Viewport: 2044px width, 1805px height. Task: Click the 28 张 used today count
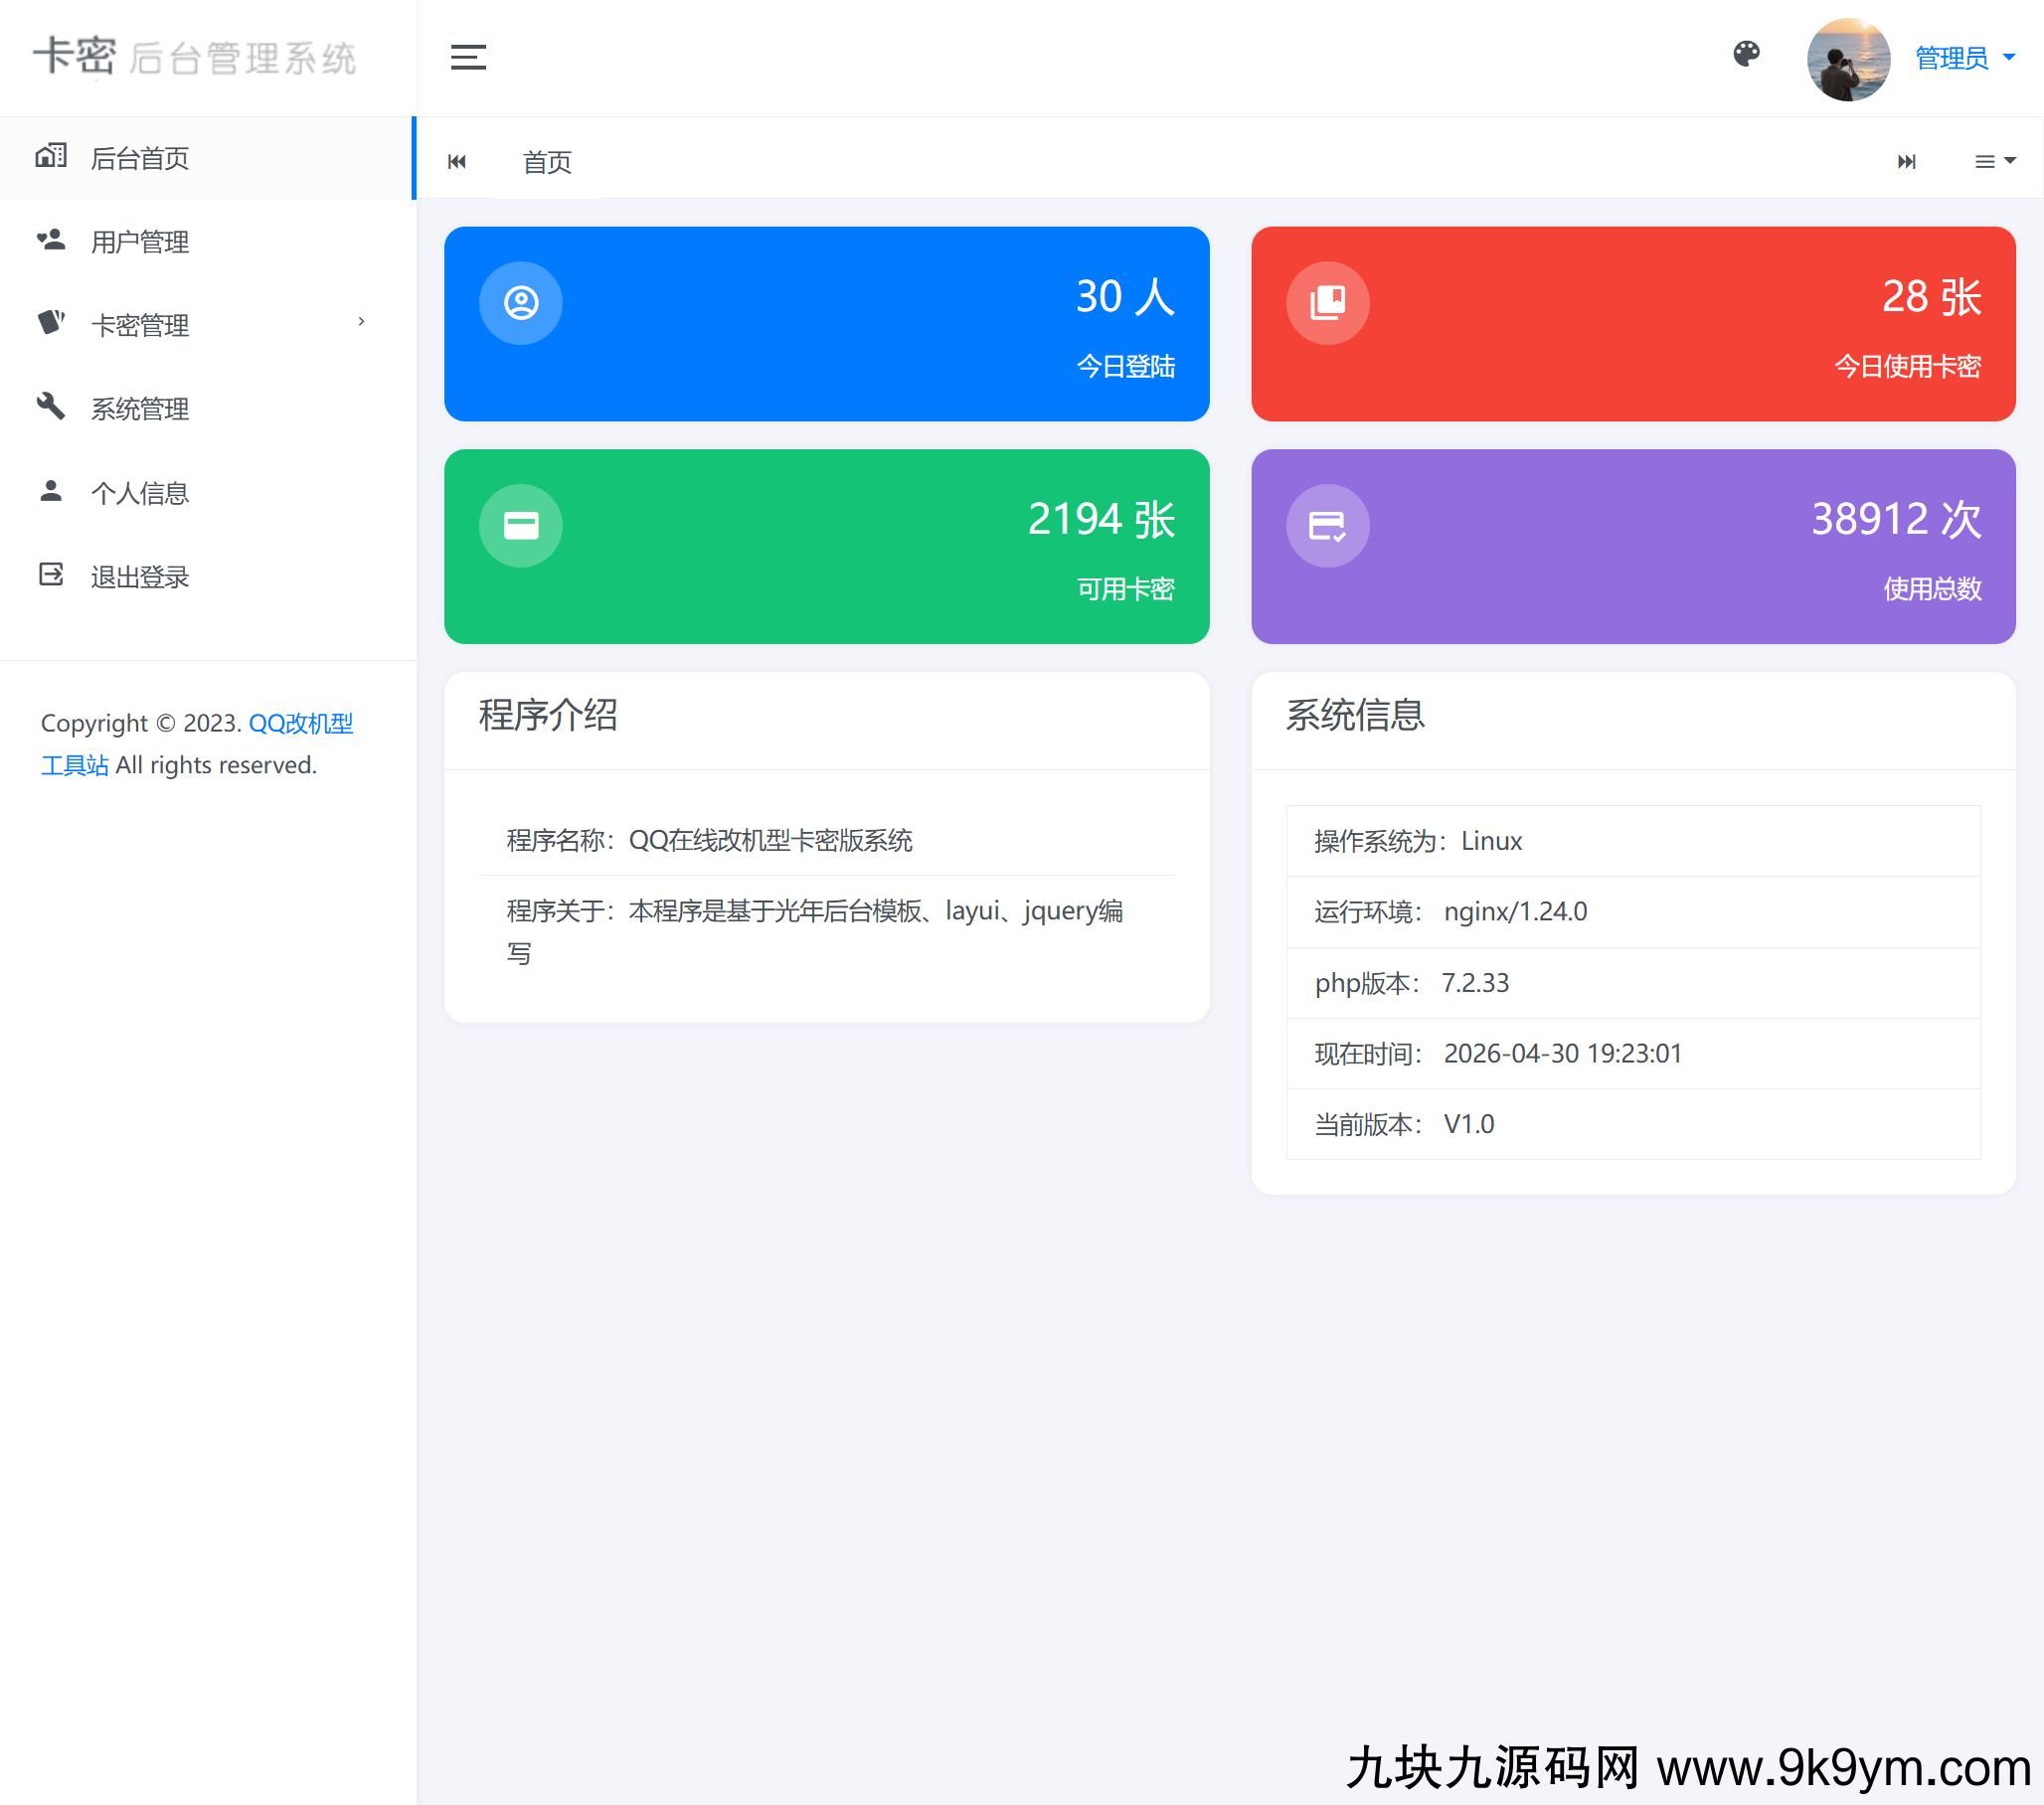(1931, 297)
